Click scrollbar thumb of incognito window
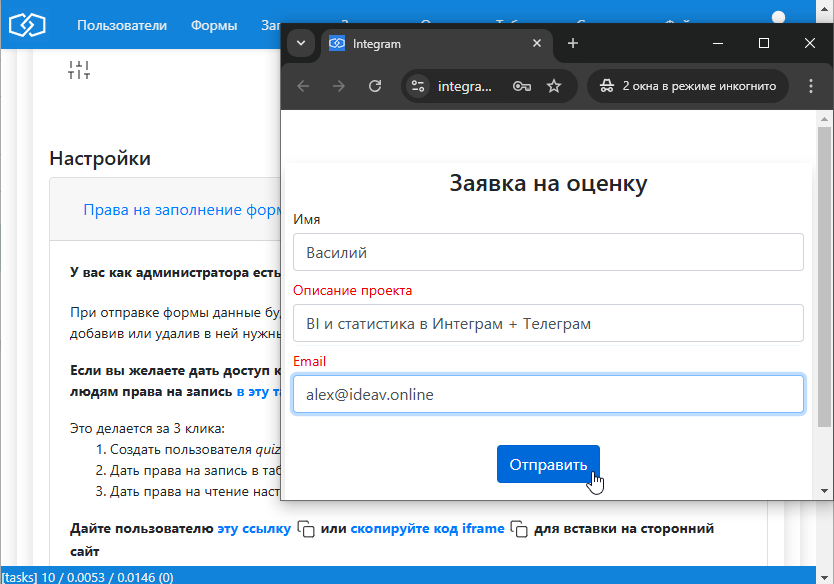Viewport: 834px width, 584px height. [824, 277]
